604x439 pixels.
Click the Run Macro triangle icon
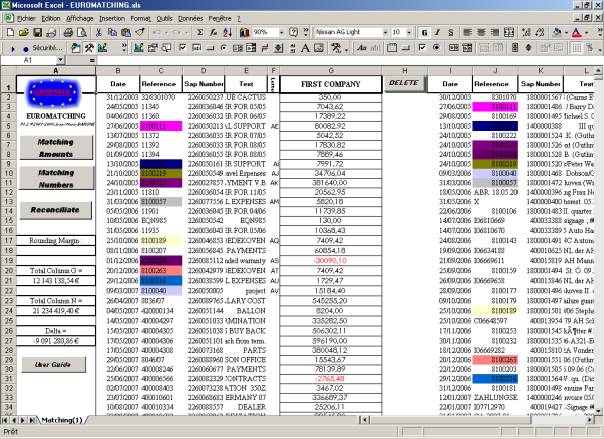[x=13, y=49]
